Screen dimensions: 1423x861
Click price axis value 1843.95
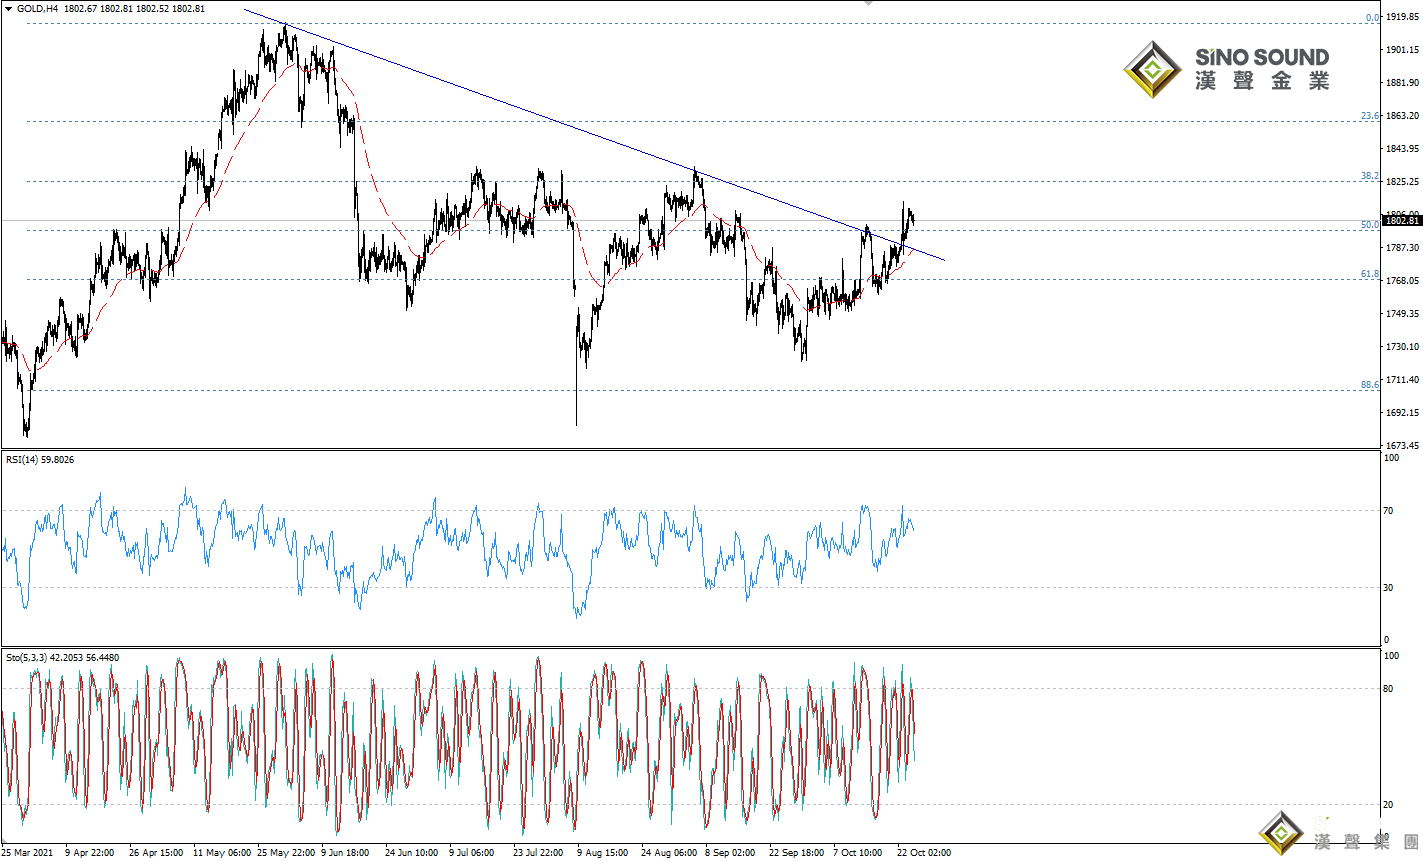[1402, 149]
